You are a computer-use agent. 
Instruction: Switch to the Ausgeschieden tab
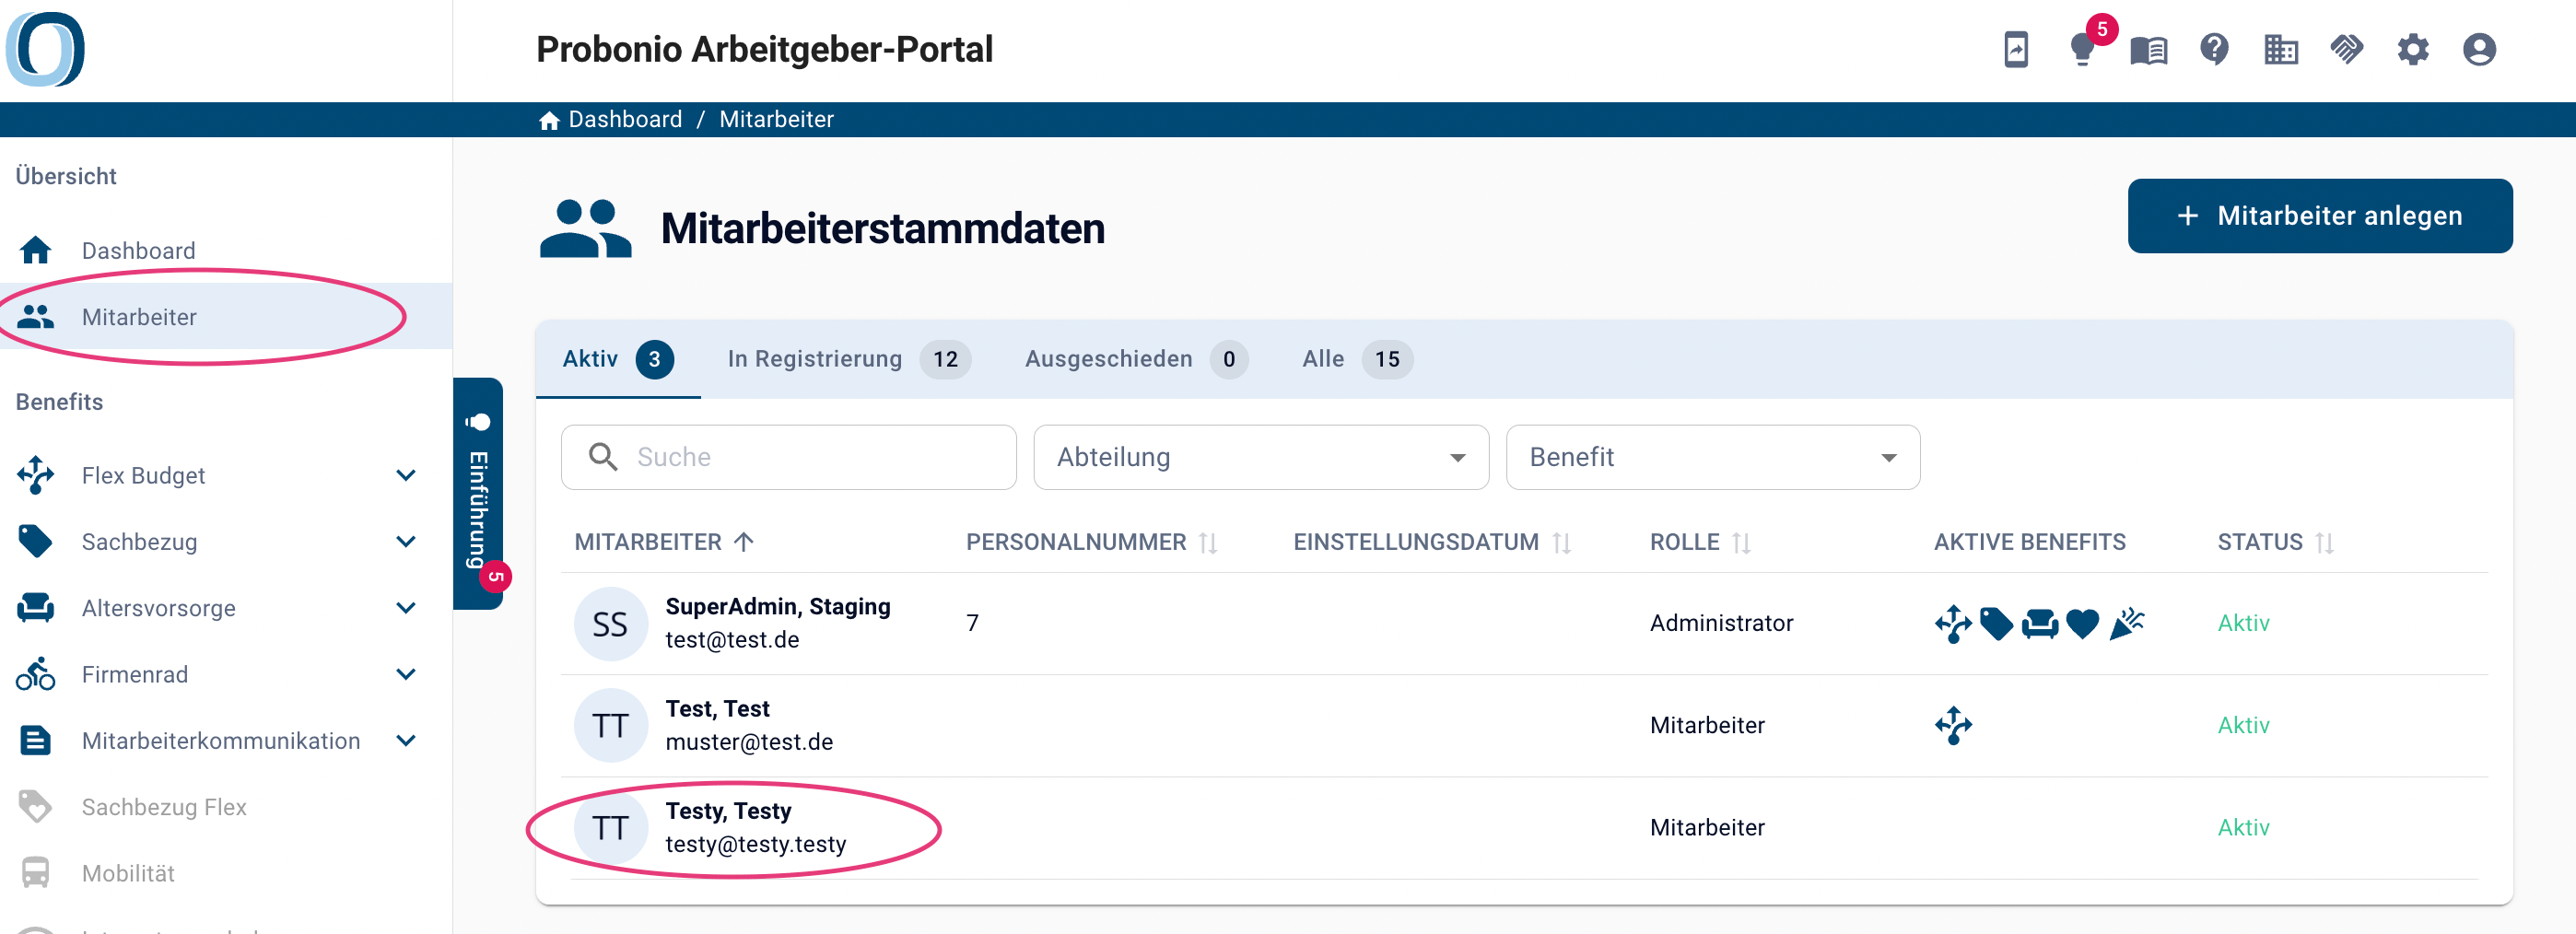click(x=1136, y=358)
